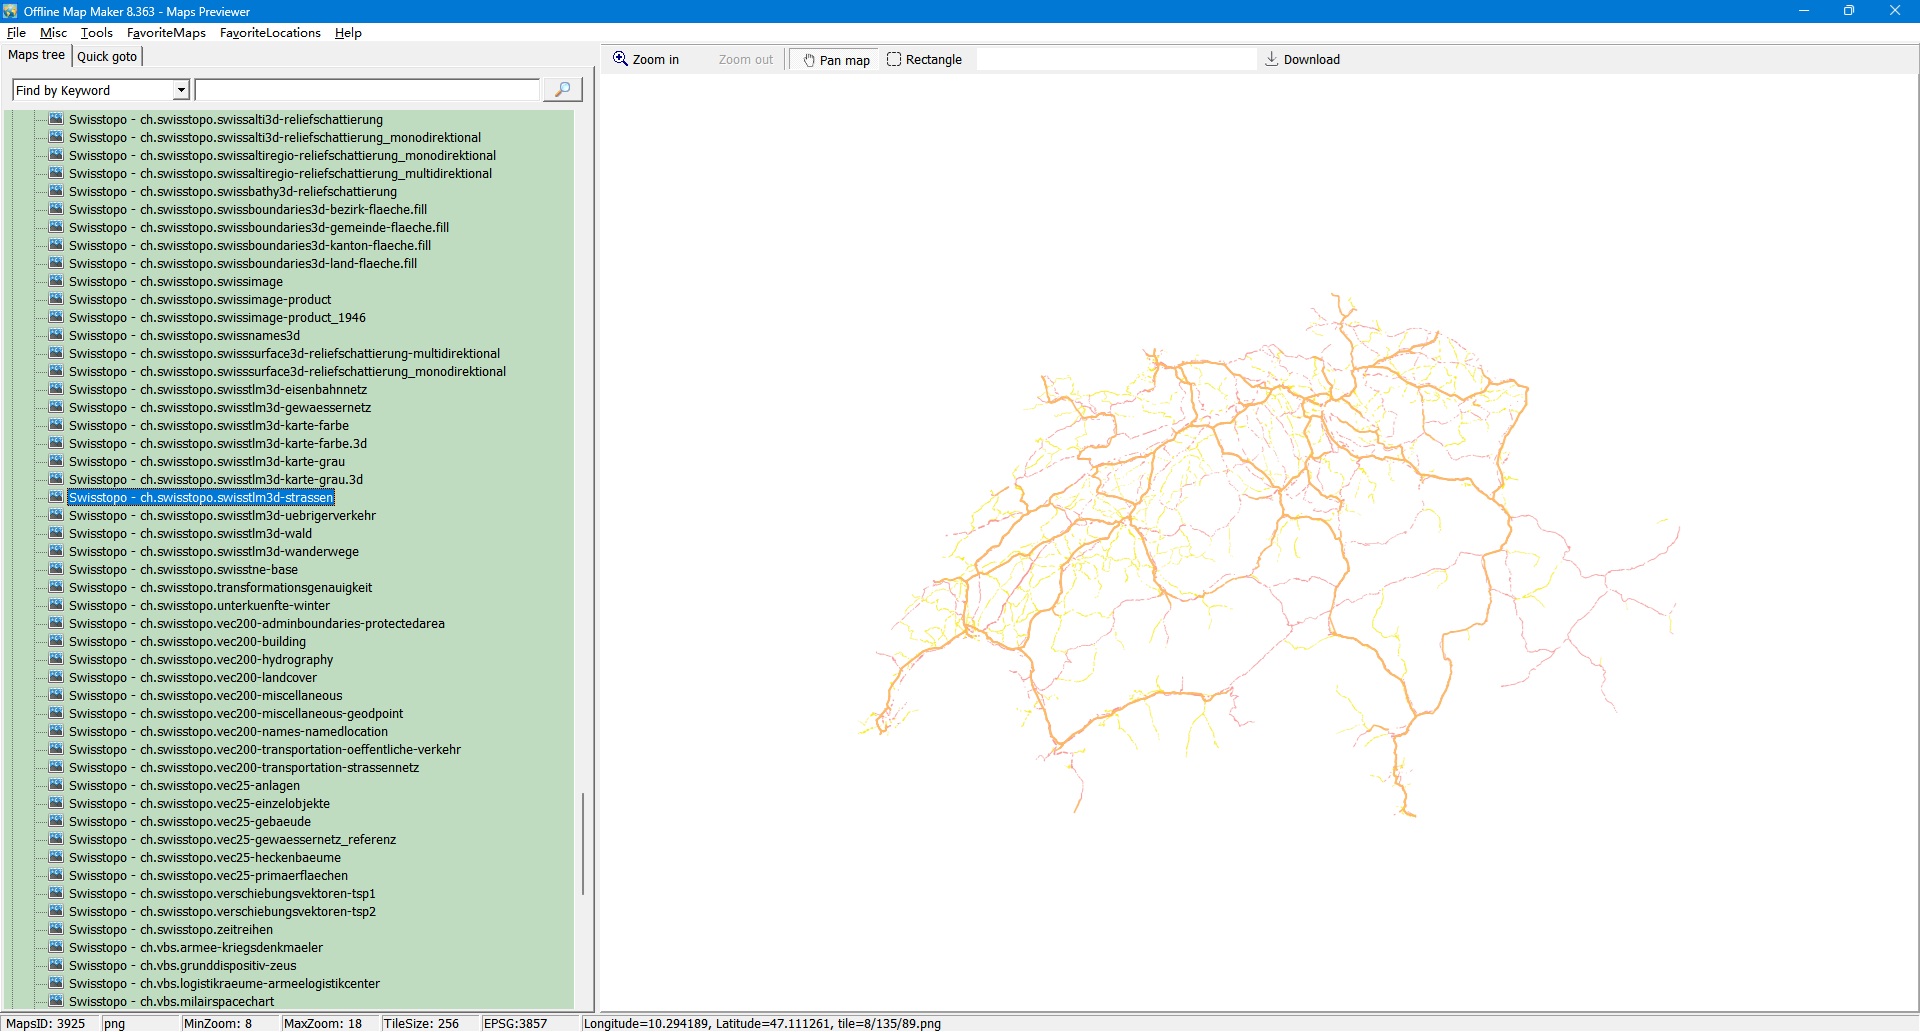Open the Tools menu

coord(96,33)
